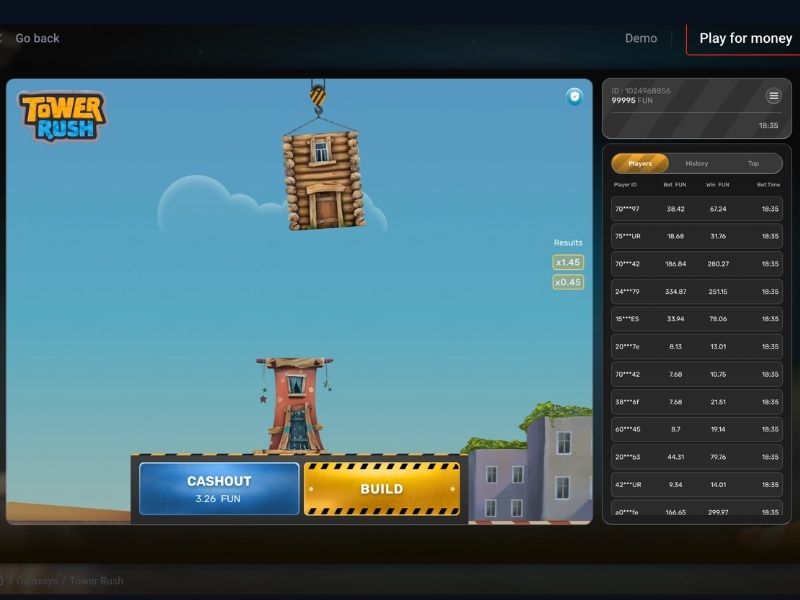The height and width of the screenshot is (600, 800).
Task: Open the Top tab
Action: pos(753,163)
